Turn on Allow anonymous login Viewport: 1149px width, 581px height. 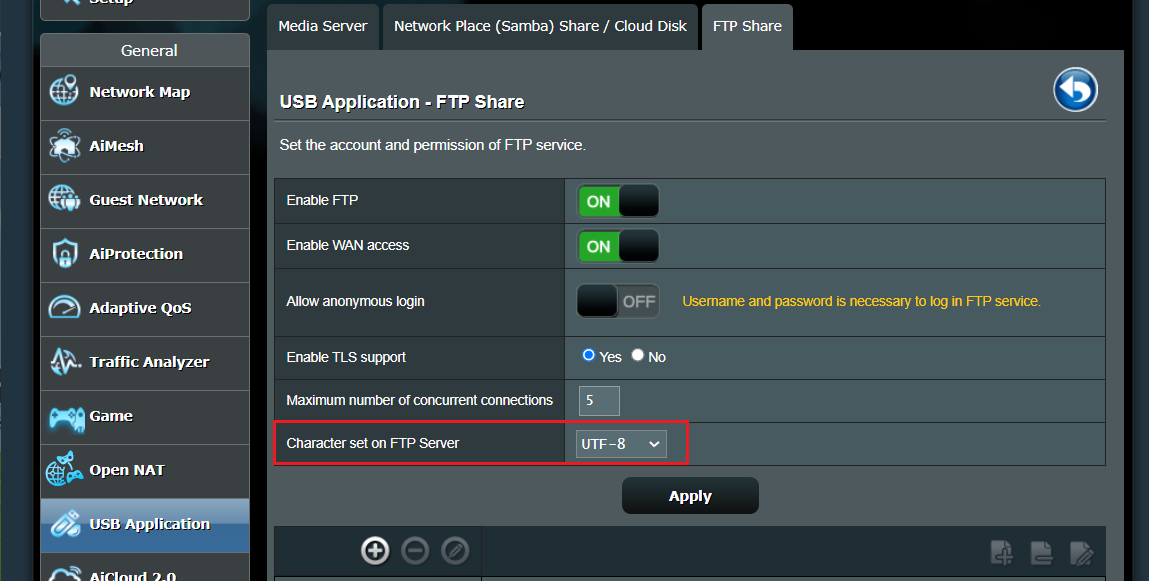(618, 301)
